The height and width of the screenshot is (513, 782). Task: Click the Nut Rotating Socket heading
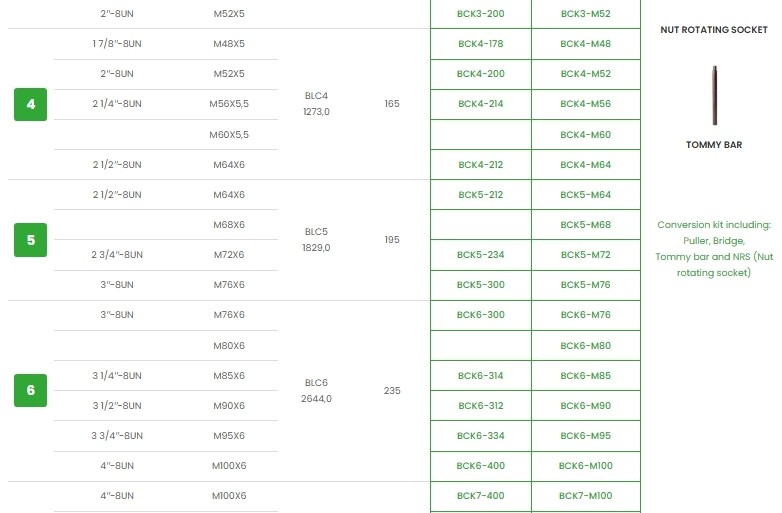point(714,30)
